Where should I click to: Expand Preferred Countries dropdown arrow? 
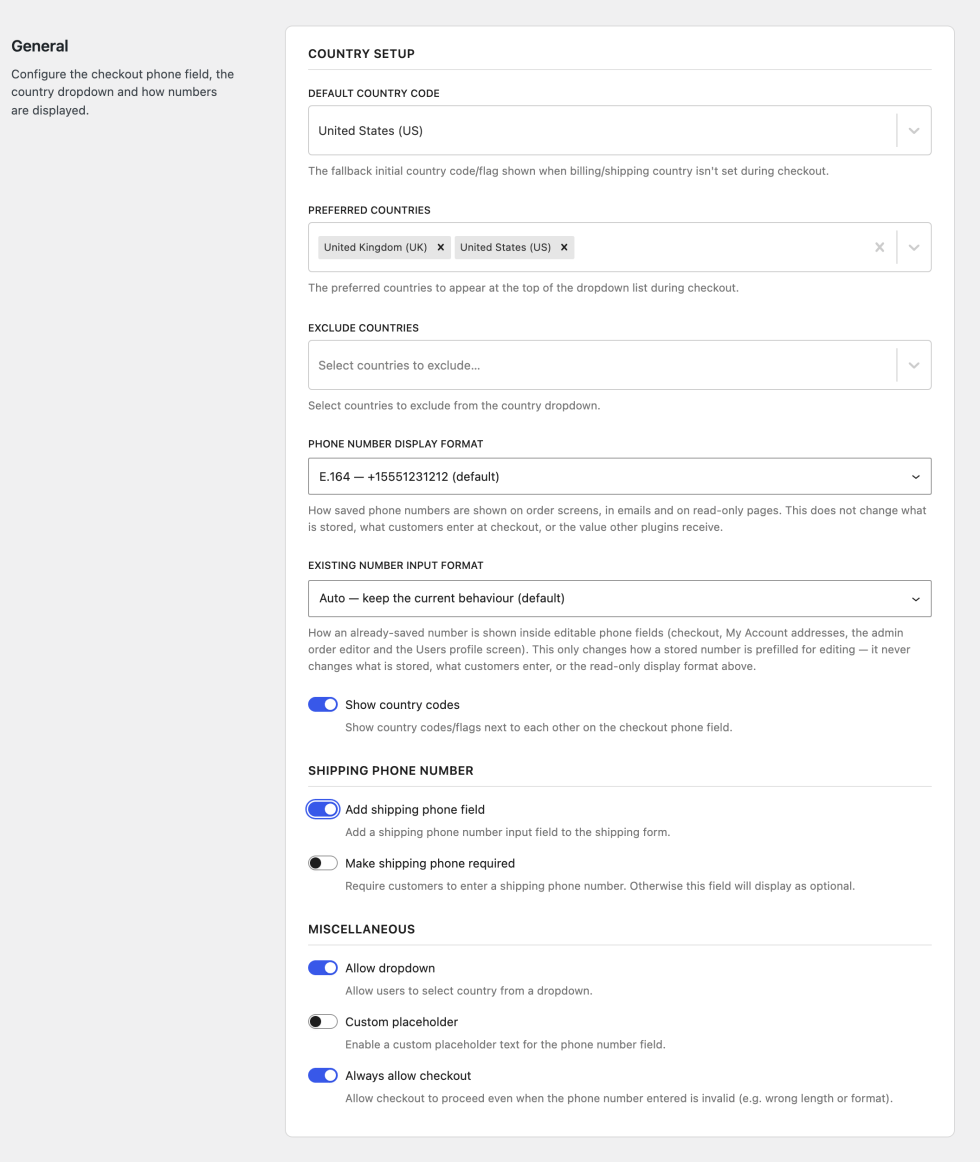click(x=914, y=248)
